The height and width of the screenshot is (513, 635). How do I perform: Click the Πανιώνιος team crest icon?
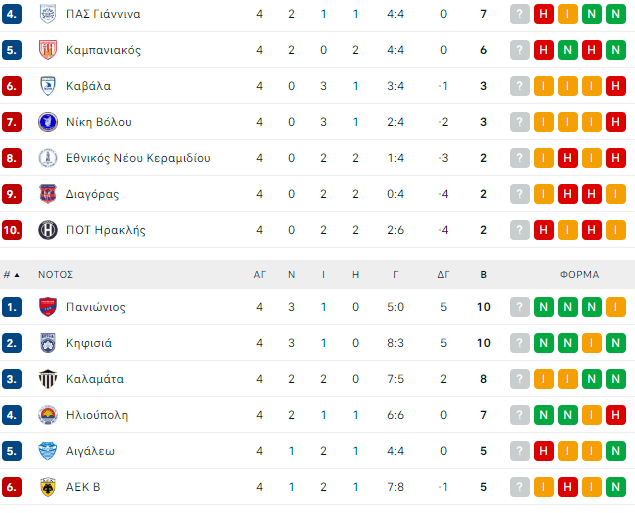(47, 307)
